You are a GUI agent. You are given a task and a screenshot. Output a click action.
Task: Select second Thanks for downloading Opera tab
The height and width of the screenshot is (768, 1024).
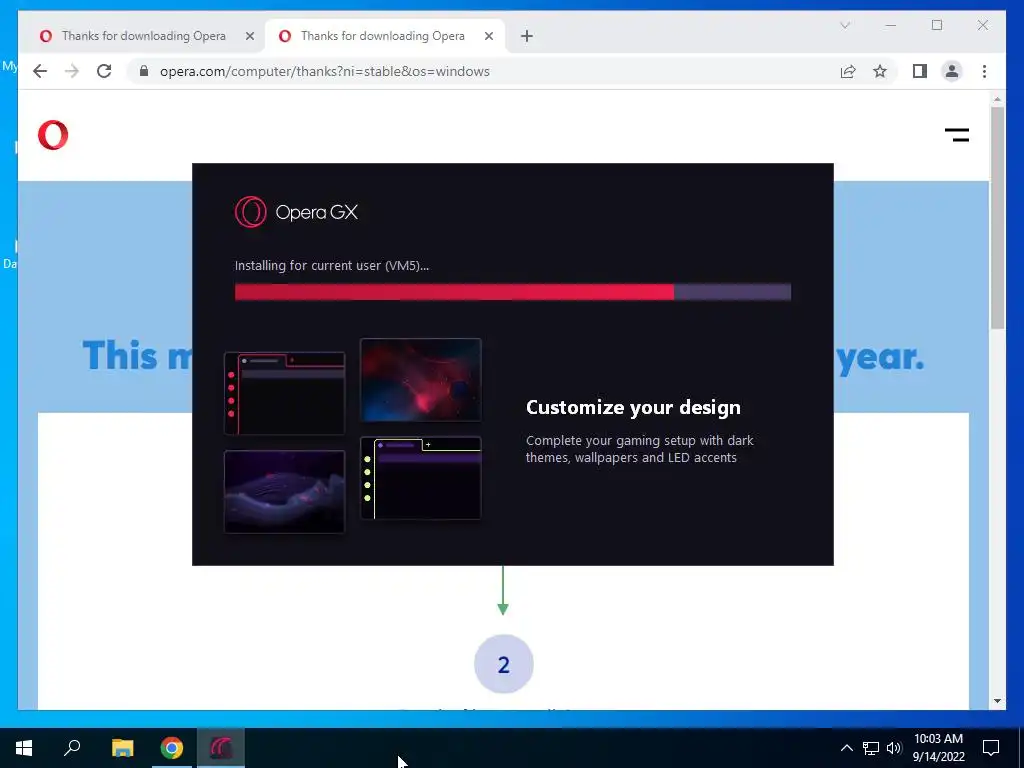pyautogui.click(x=382, y=36)
